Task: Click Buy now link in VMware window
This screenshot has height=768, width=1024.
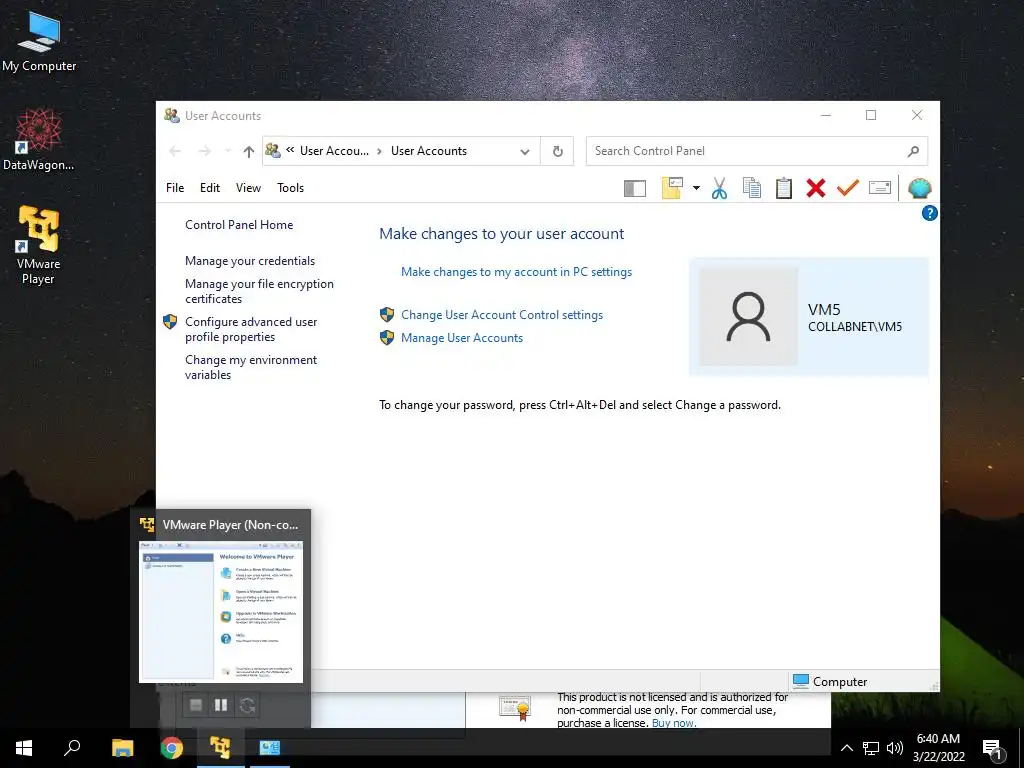Action: tap(673, 723)
